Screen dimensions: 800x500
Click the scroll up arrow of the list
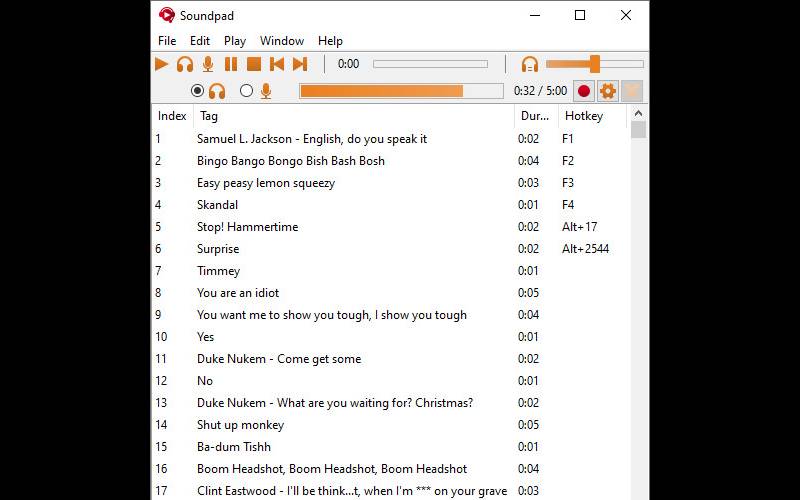(x=638, y=114)
